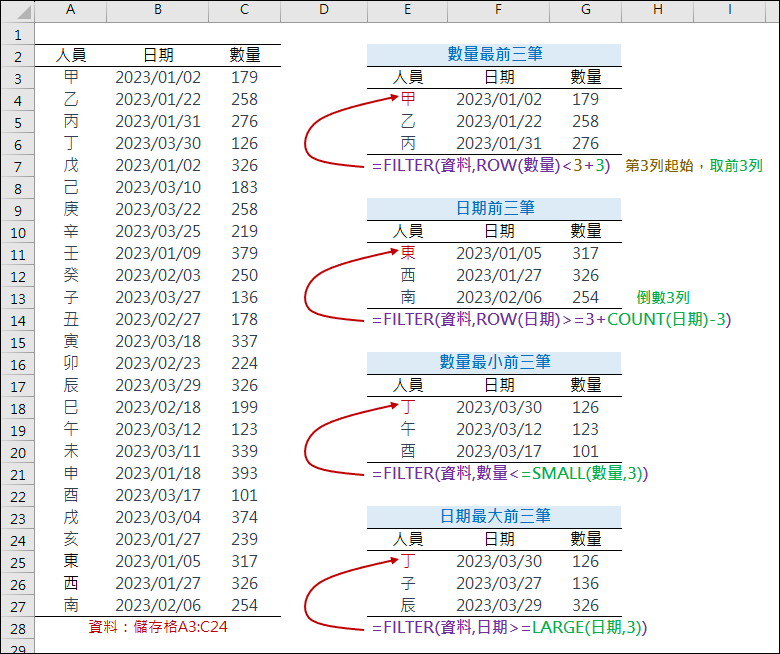Screen dimensions: 780x654
Task: Select cell 庚 in column A
Action: pyautogui.click(x=71, y=209)
